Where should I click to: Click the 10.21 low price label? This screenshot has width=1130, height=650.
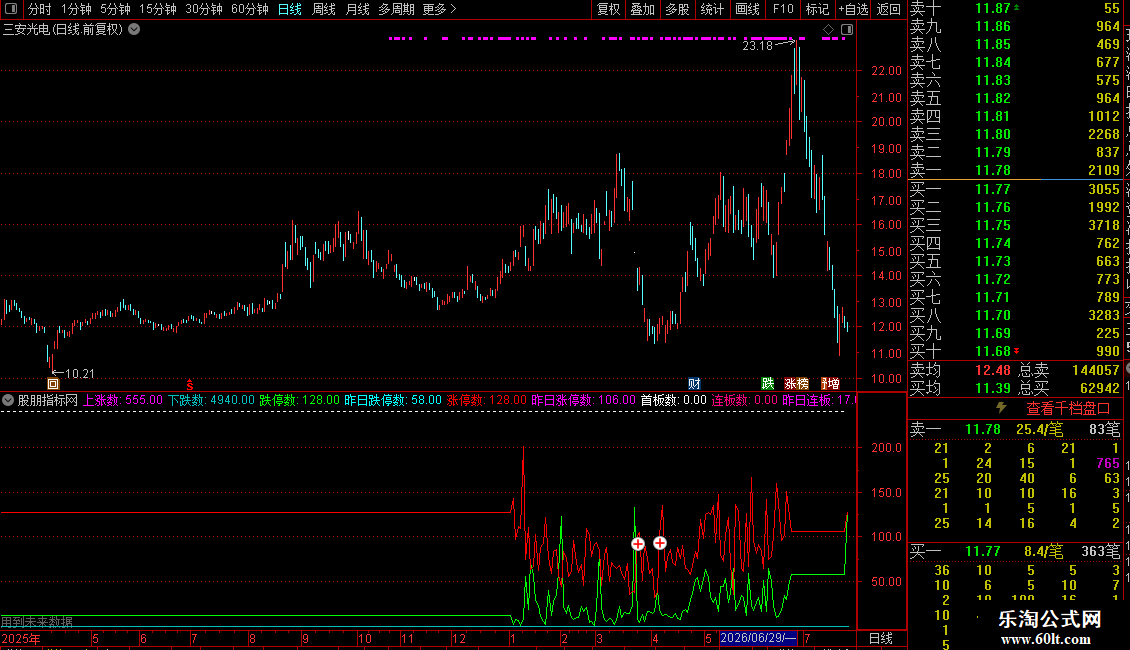(x=80, y=373)
